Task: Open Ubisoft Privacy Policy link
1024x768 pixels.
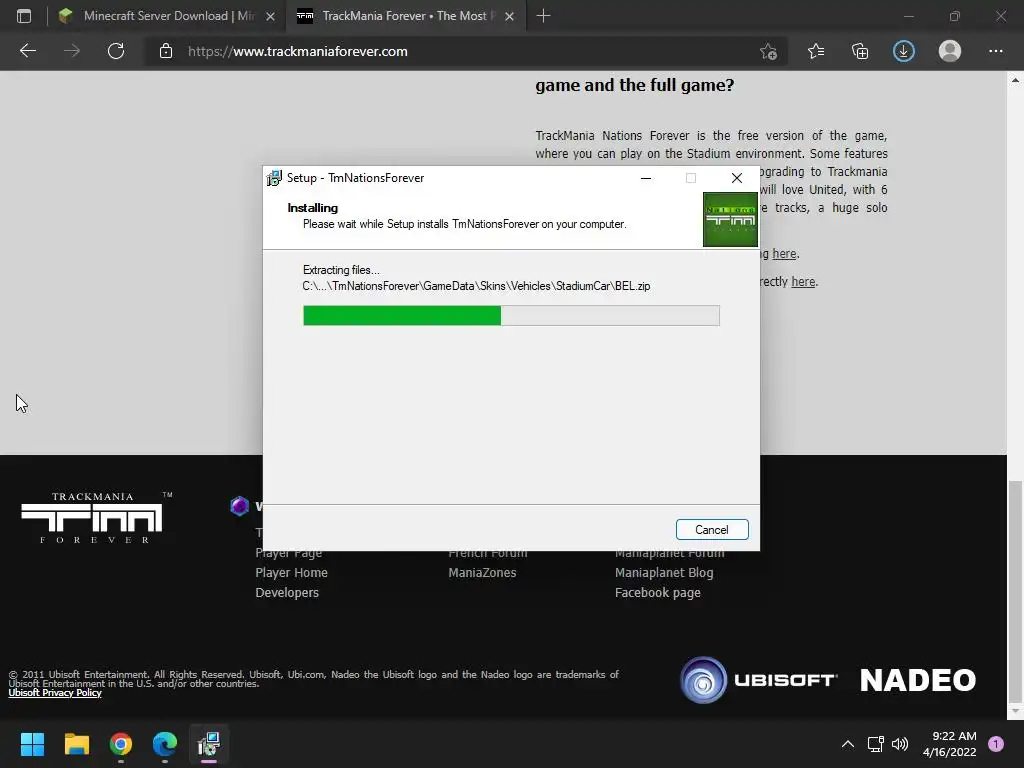Action: [x=55, y=693]
